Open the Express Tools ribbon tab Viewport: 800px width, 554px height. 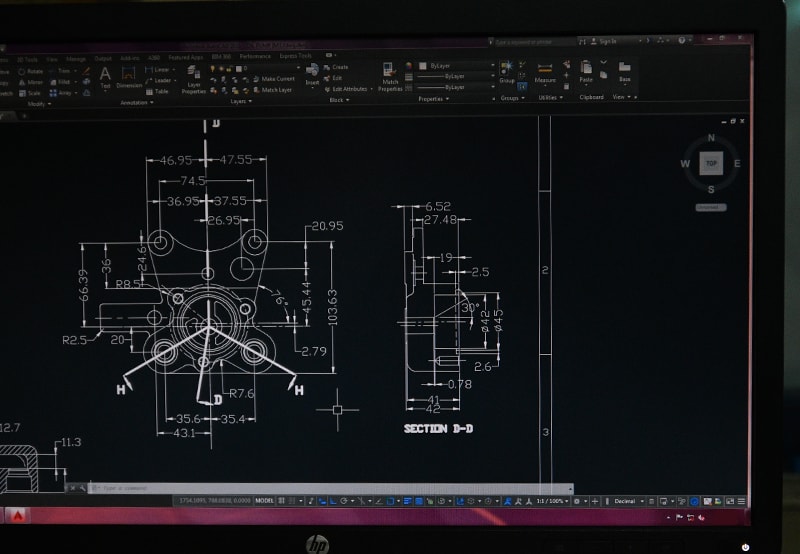(295, 56)
